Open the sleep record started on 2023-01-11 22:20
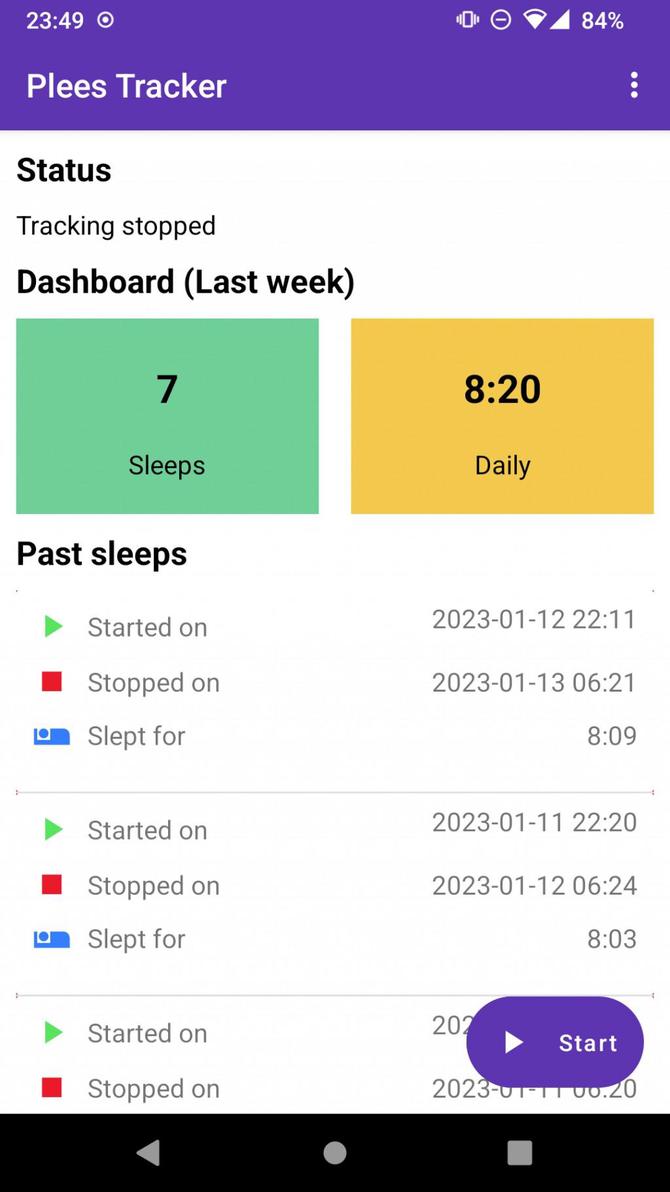This screenshot has height=1192, width=670. (x=335, y=884)
